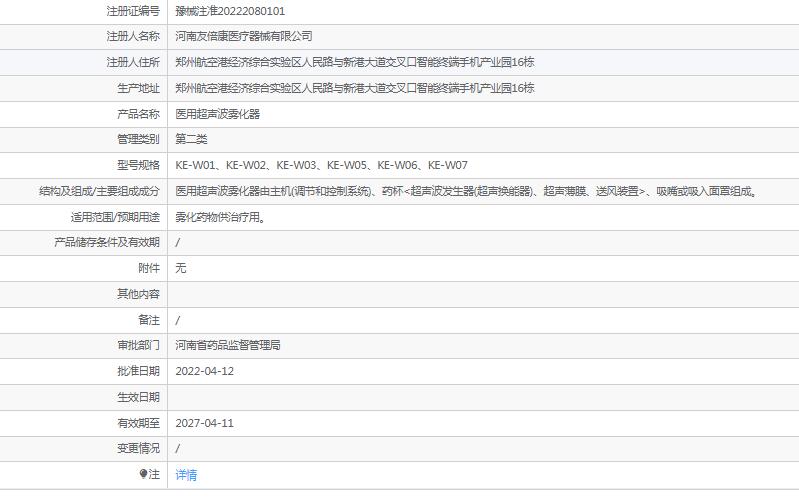Screen dimensions: 799x497
Task: Open the 详情 details link
Action: tap(186, 475)
